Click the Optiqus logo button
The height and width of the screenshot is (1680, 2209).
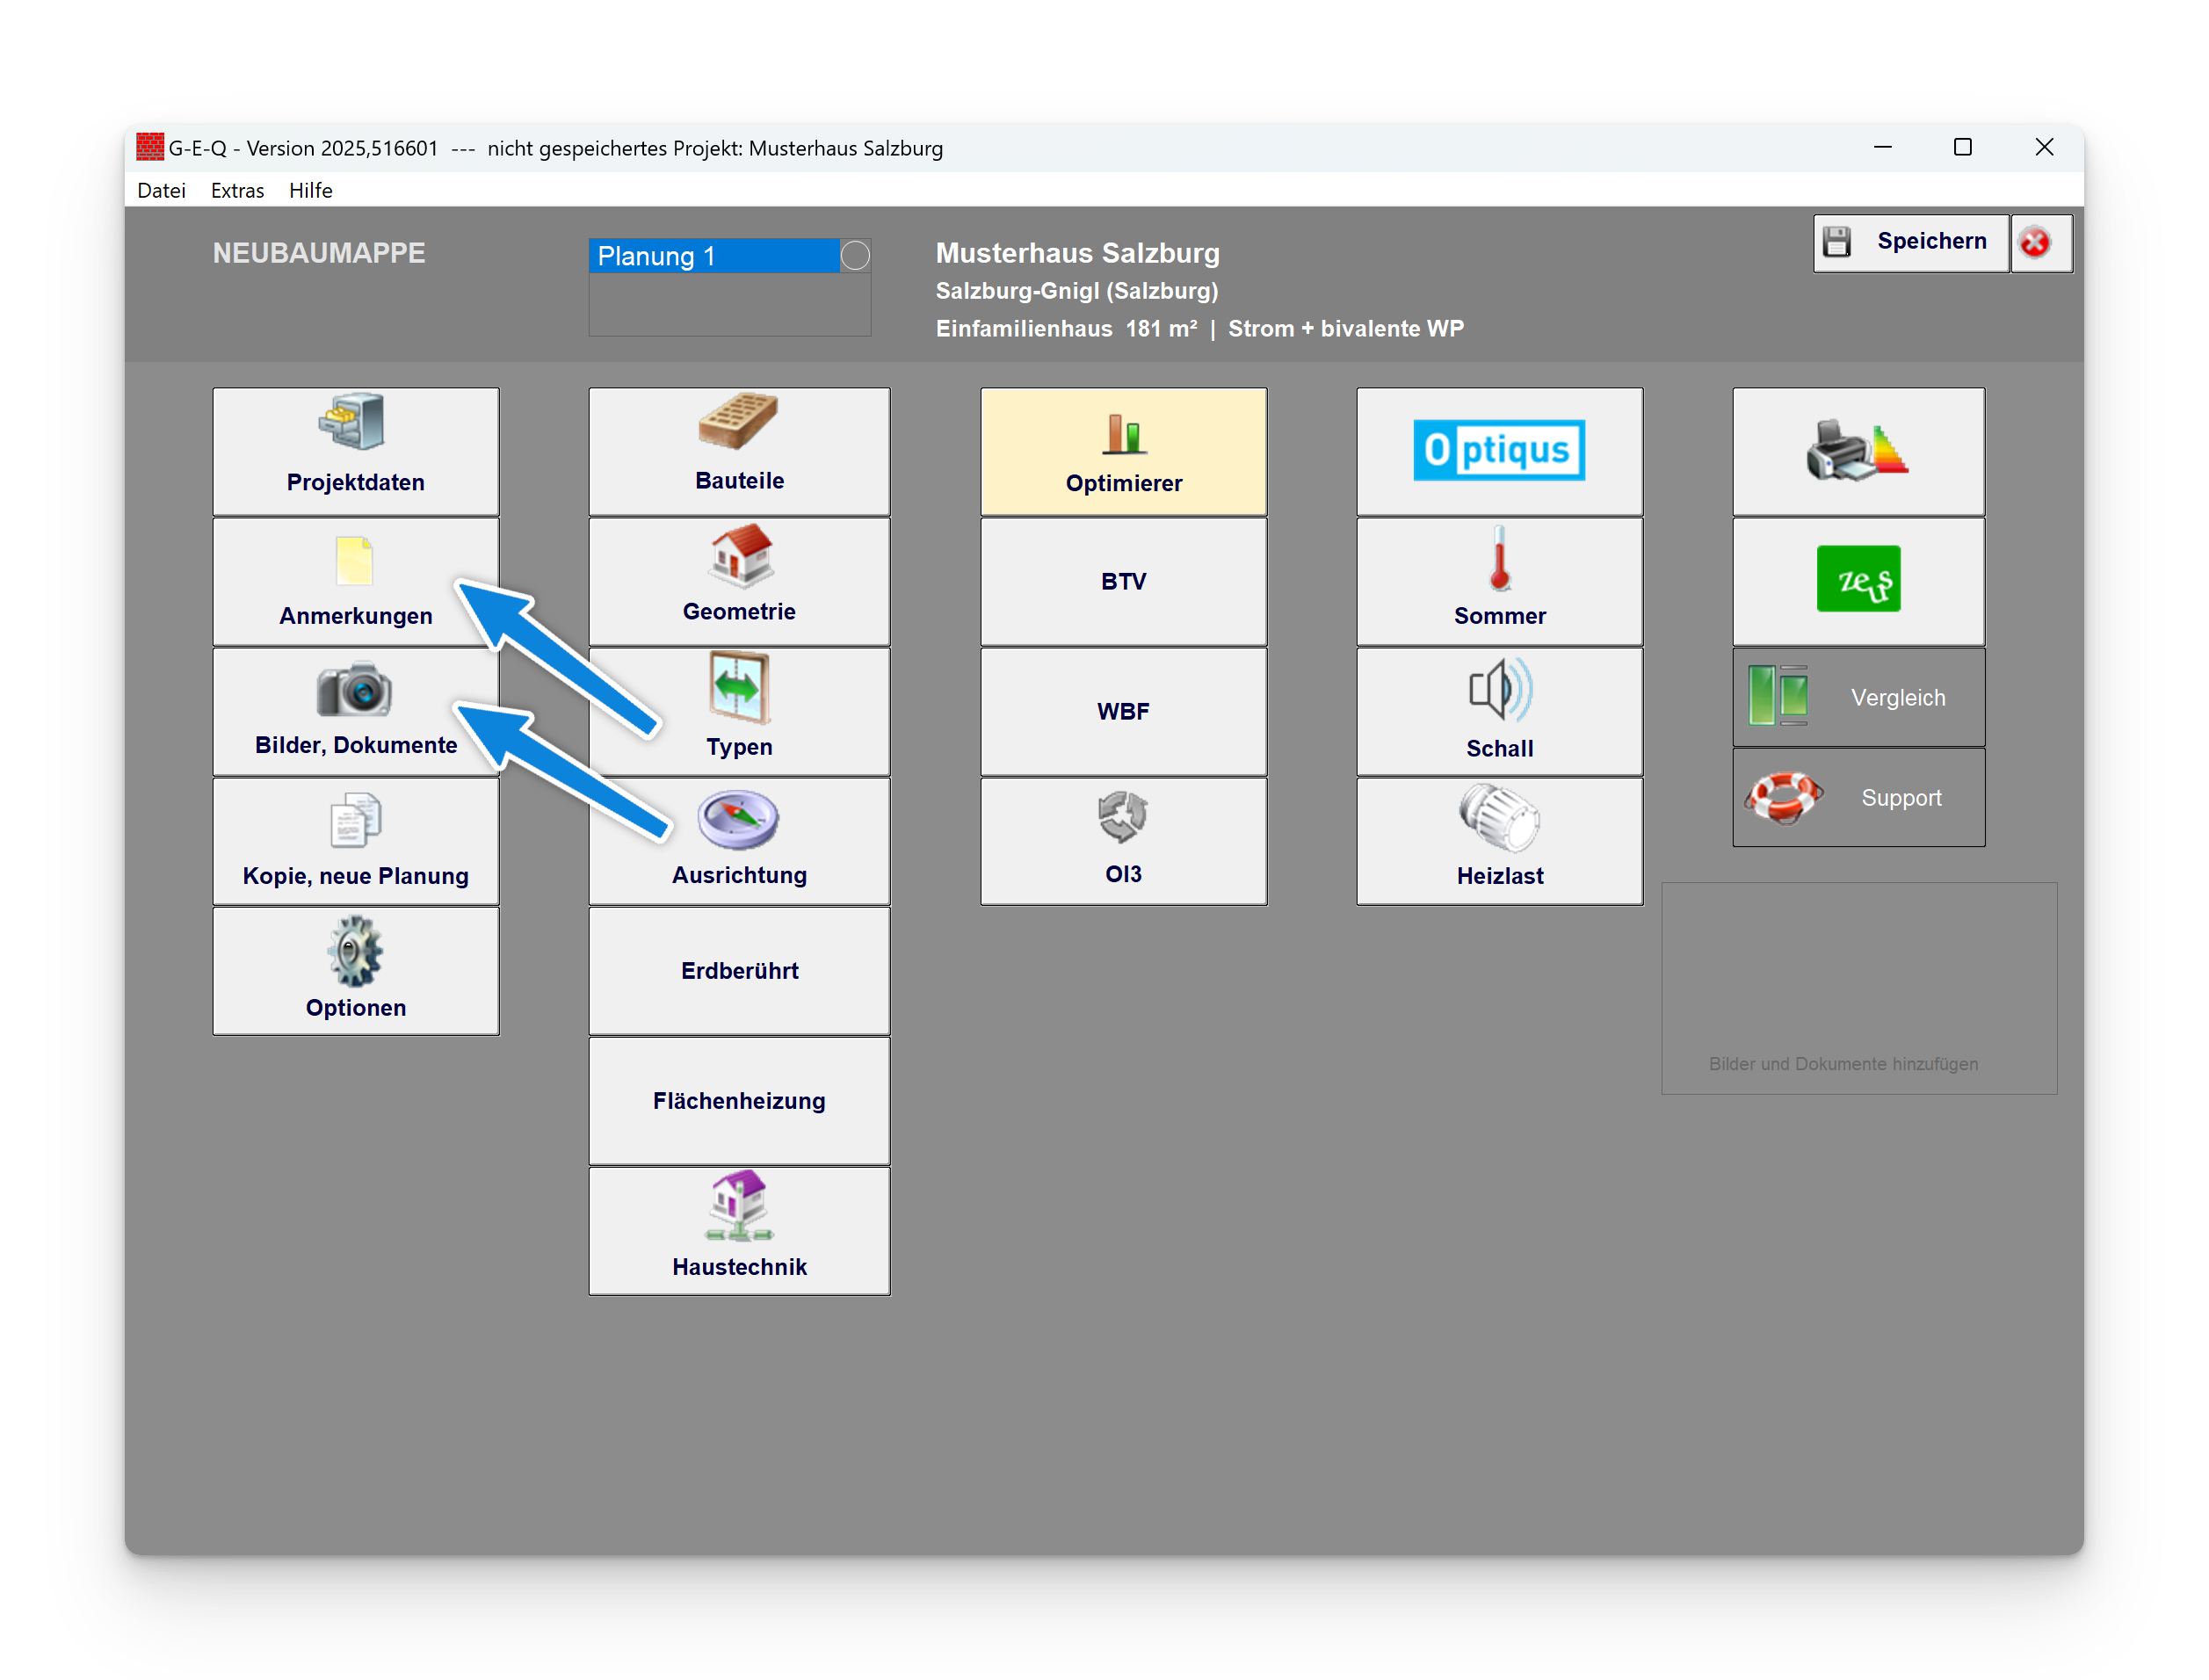point(1499,451)
